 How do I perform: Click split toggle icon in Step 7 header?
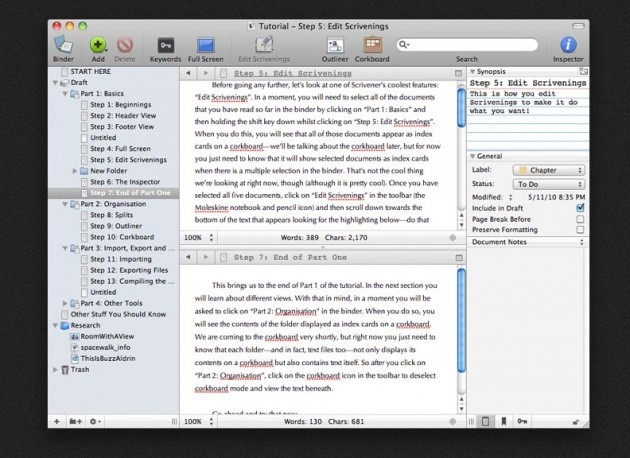[x=459, y=258]
